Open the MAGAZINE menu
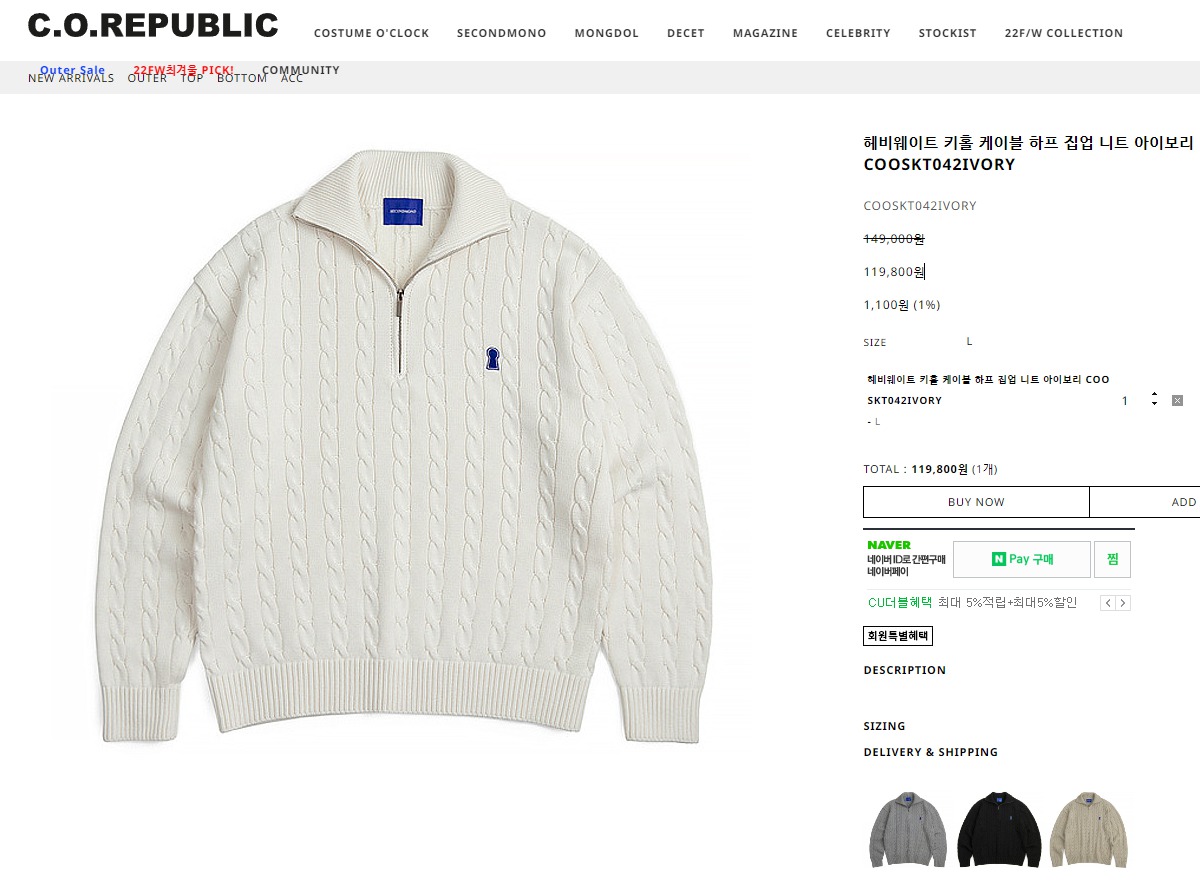 coord(765,33)
